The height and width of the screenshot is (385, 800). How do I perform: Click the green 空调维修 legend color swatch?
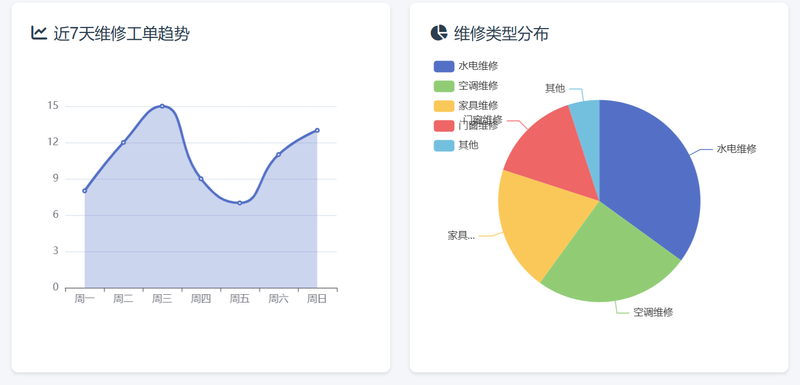443,86
